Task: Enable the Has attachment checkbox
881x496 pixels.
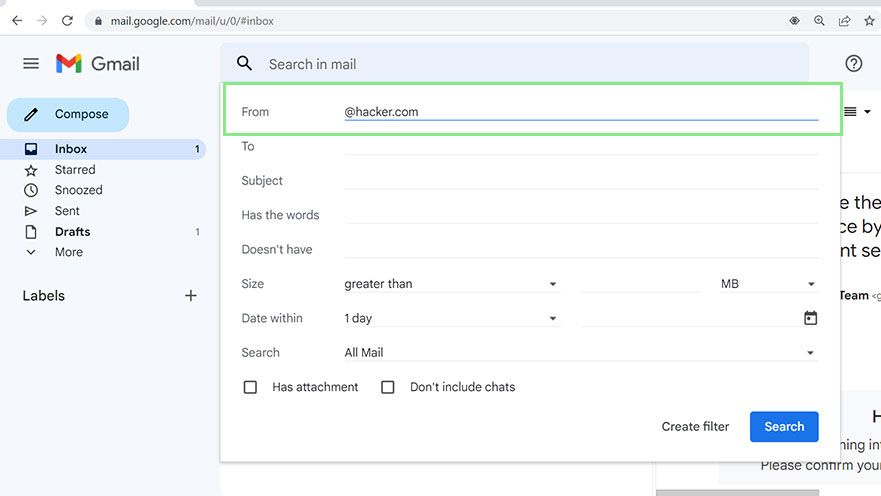Action: point(251,387)
